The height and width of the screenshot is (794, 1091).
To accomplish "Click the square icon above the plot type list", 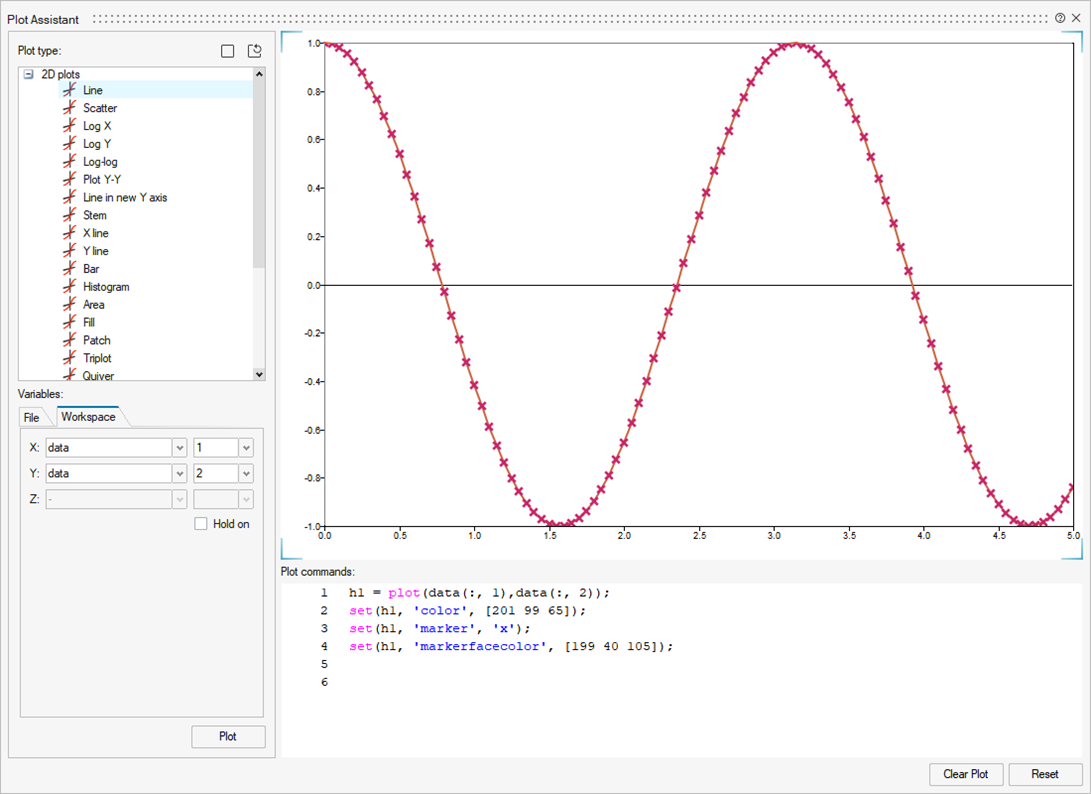I will coord(228,51).
